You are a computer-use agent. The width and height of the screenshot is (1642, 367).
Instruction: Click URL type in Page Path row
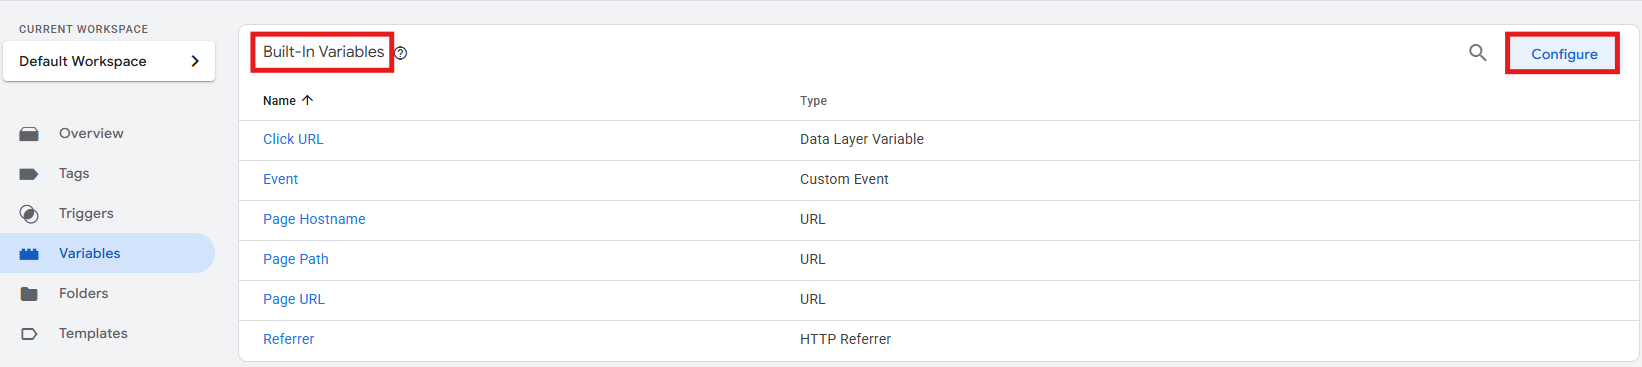[812, 259]
